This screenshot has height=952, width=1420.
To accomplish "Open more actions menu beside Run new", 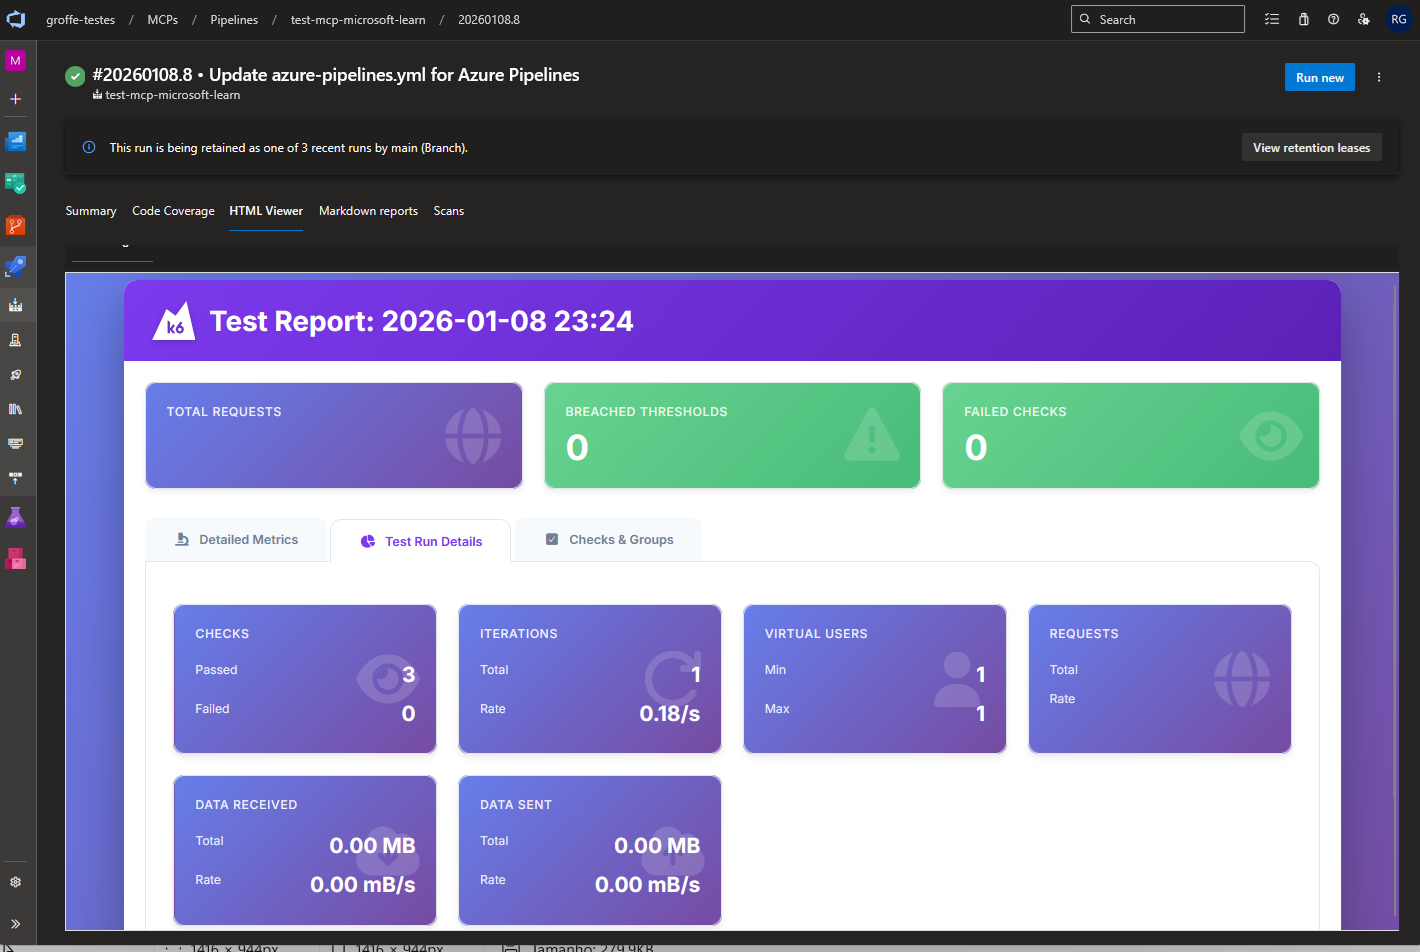I will point(1379,77).
